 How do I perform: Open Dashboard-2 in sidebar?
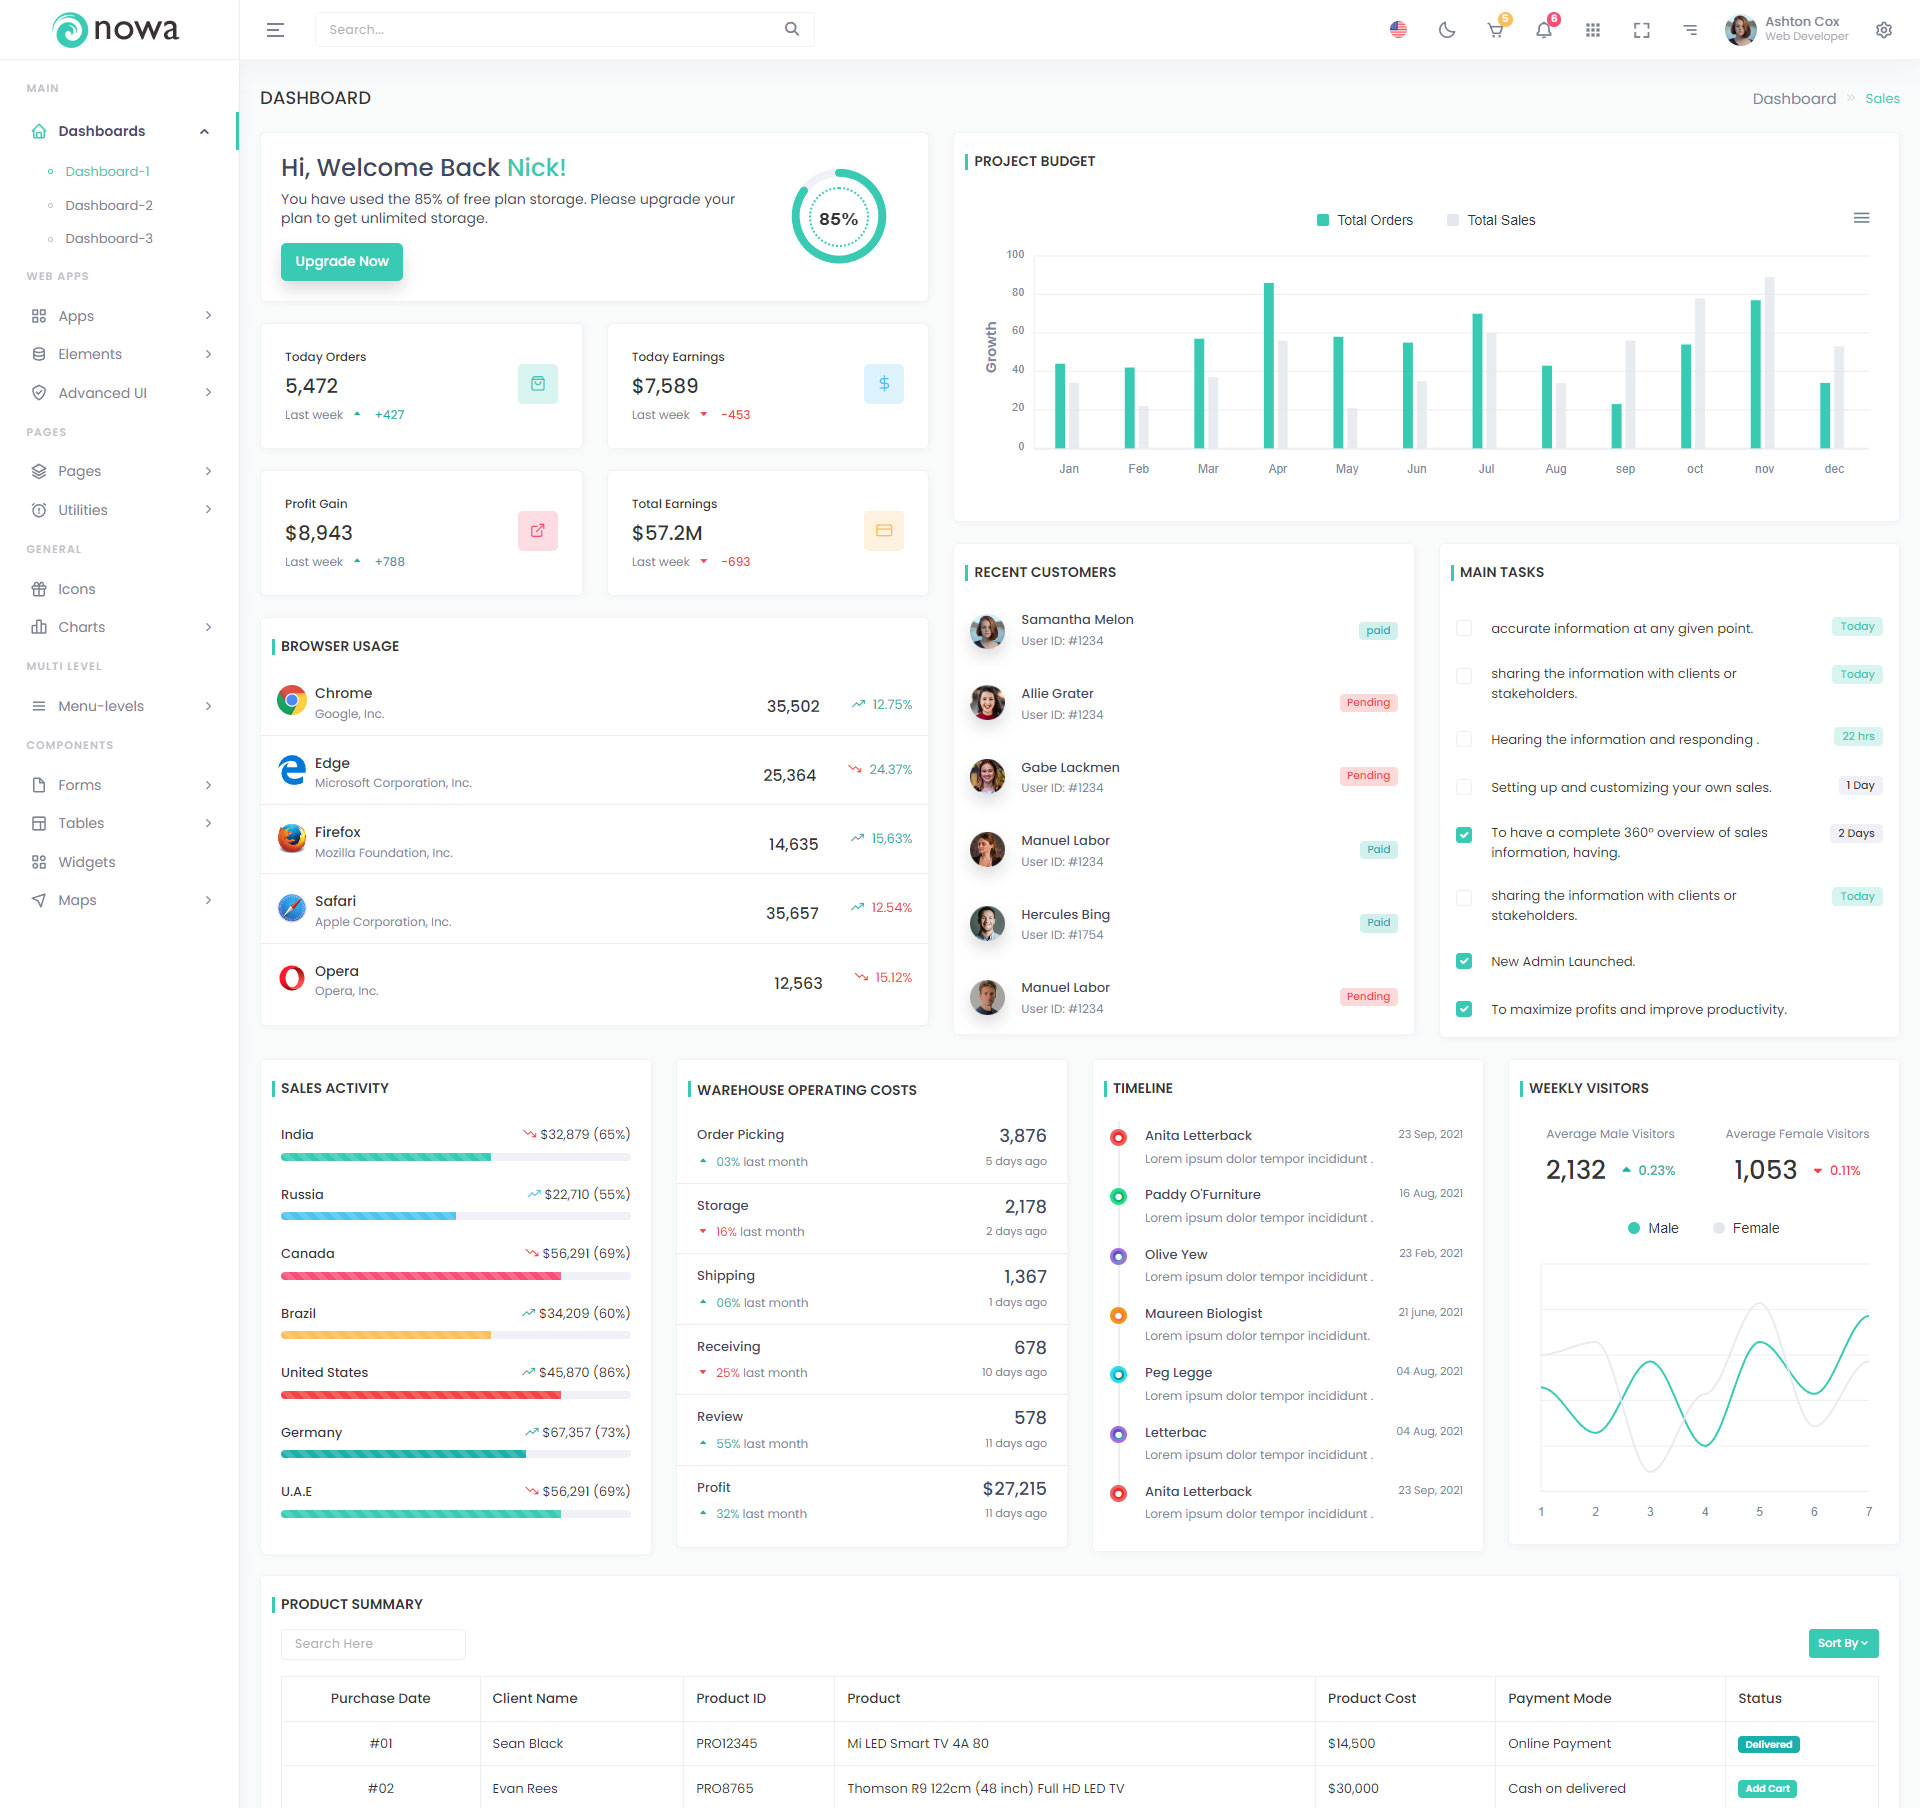click(109, 205)
